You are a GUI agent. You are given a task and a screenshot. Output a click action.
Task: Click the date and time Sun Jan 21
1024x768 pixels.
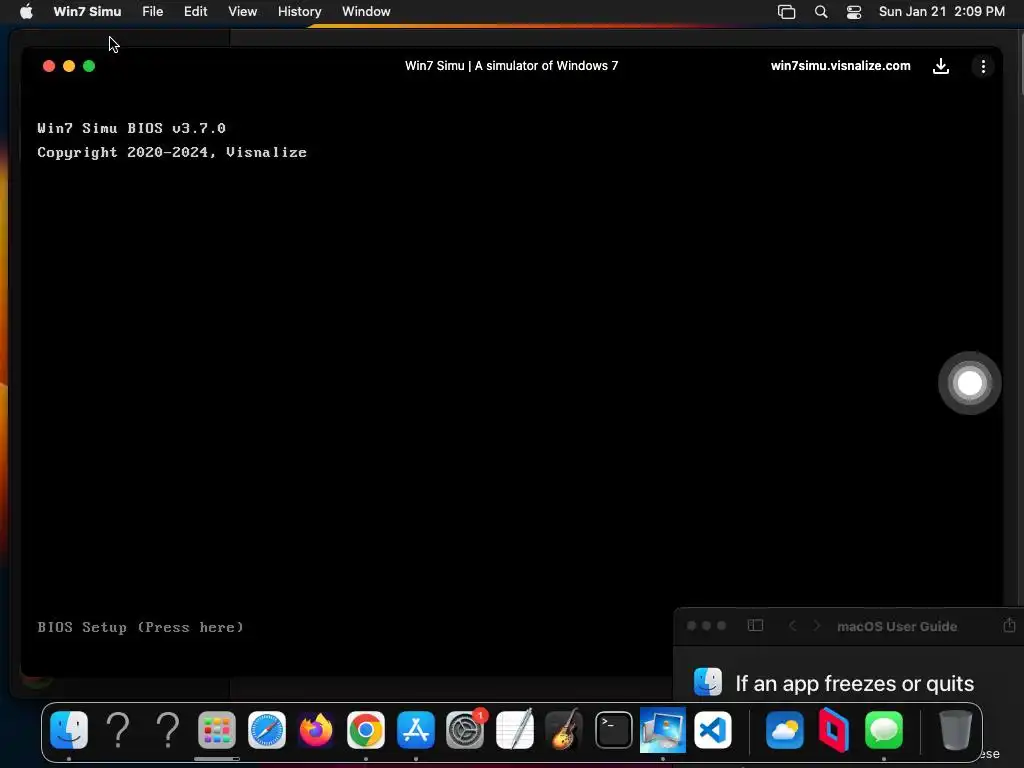click(x=942, y=11)
